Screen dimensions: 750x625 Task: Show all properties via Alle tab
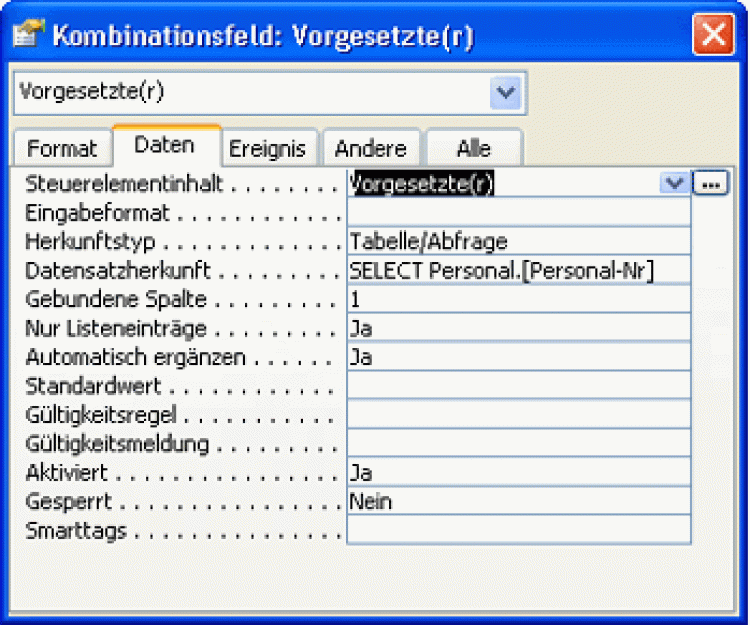coord(473,149)
